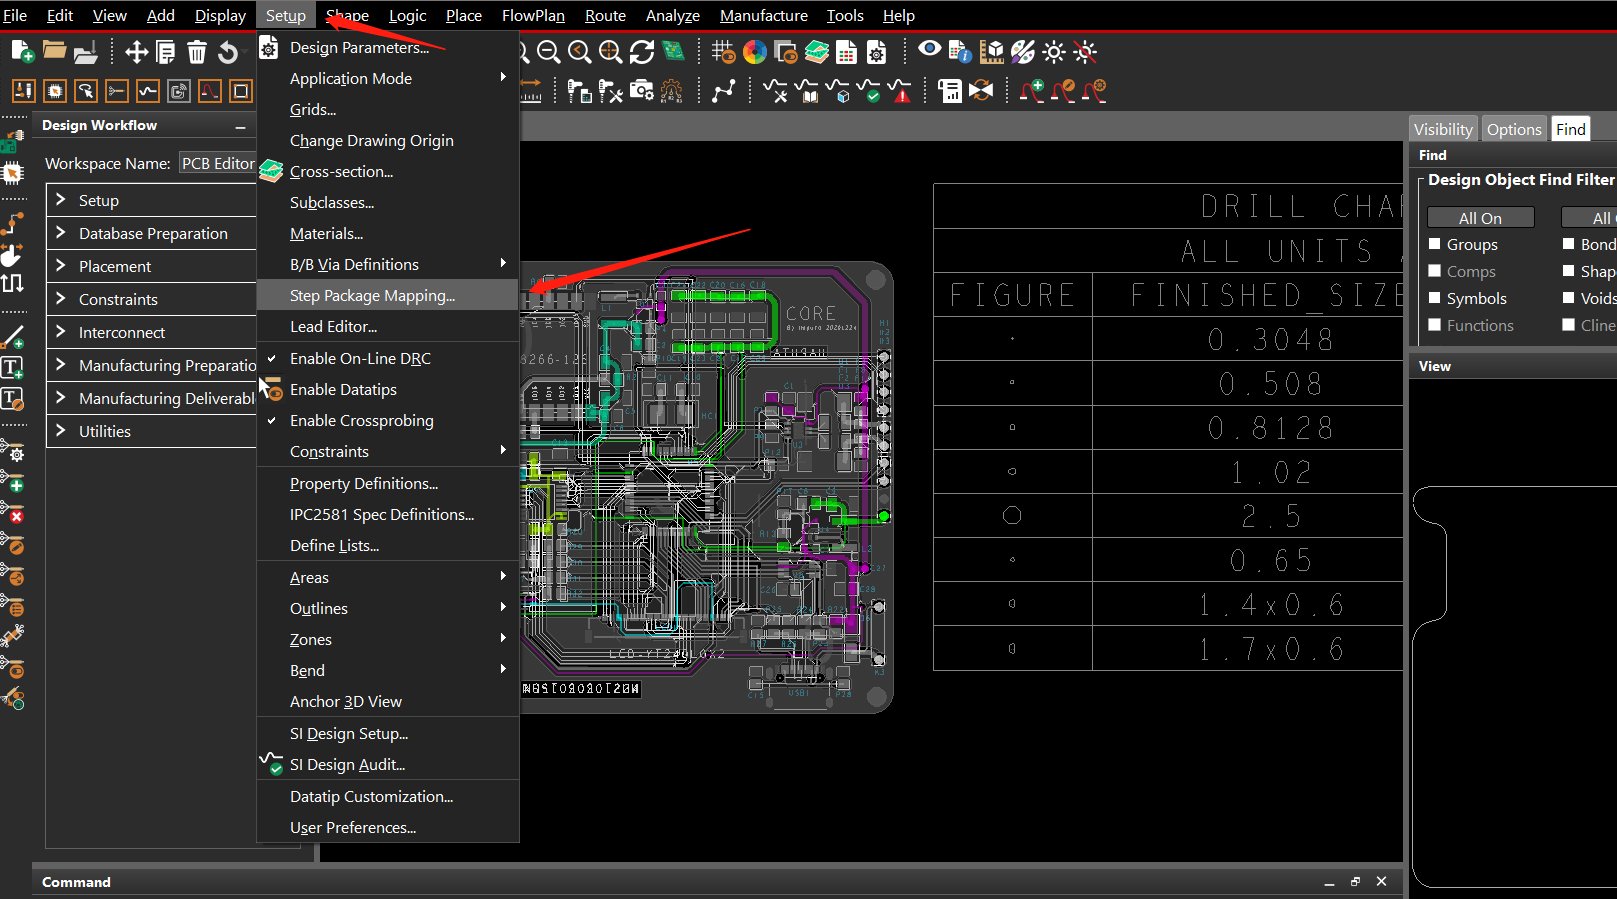Select the Placement Edit application mode icon
The height and width of the screenshot is (899, 1617).
55,91
